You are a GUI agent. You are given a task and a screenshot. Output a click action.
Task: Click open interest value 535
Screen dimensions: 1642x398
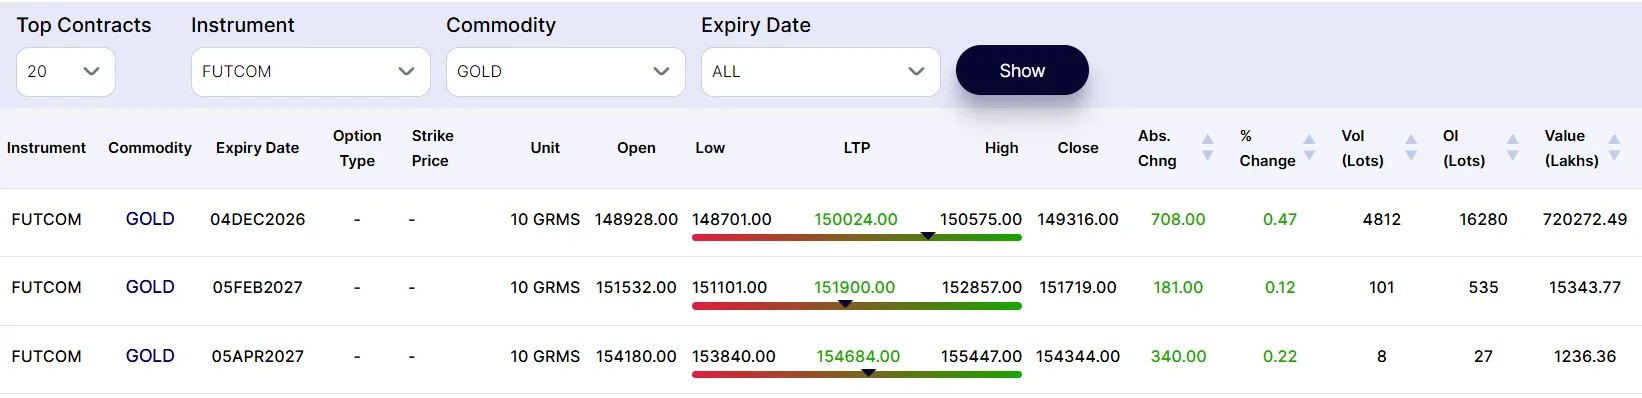(x=1483, y=287)
